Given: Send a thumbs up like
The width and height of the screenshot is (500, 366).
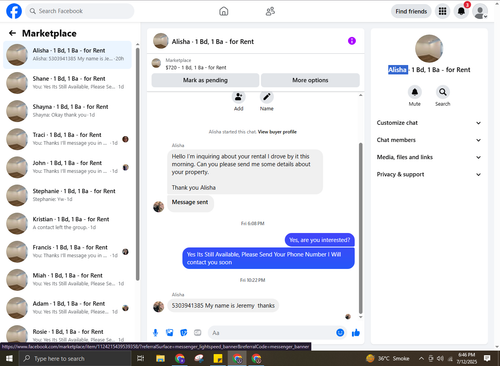Looking at the screenshot, I should pyautogui.click(x=356, y=332).
